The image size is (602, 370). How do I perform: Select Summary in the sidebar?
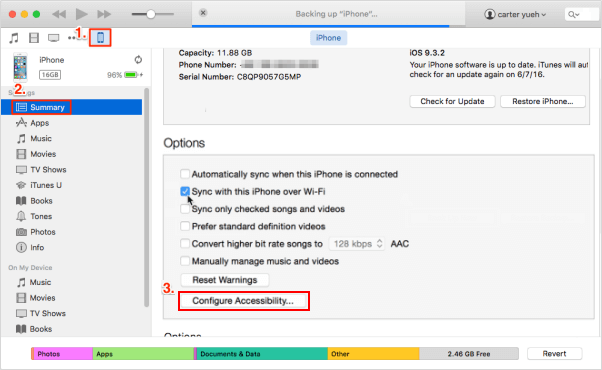71,107
